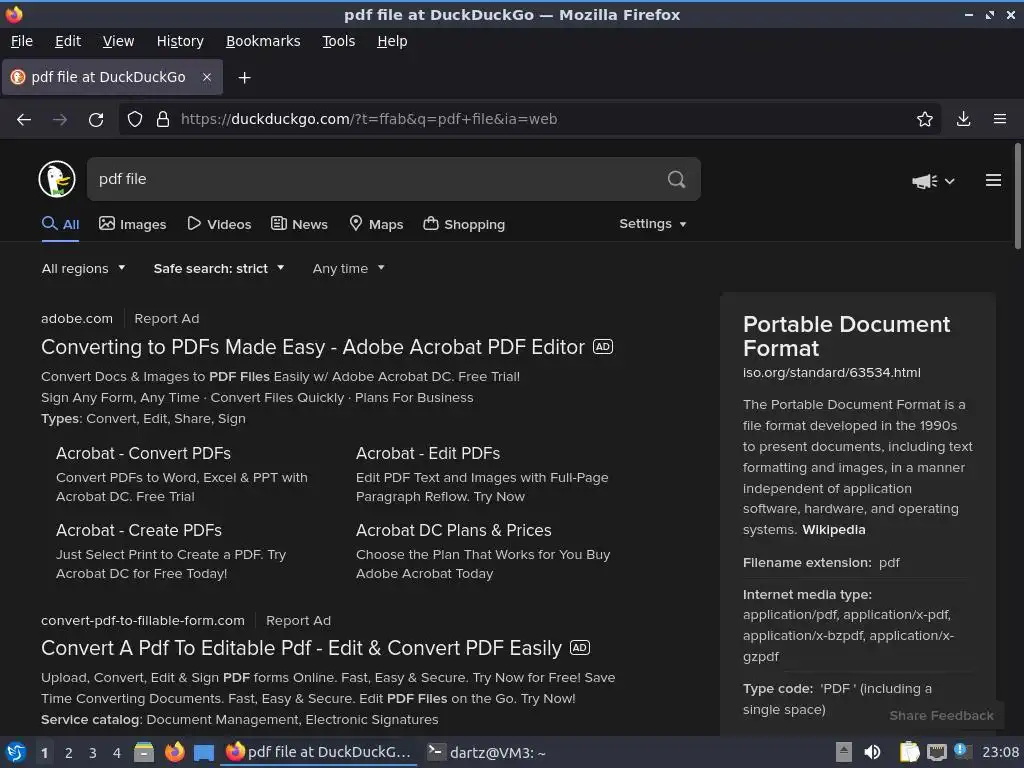Switch to Shopping results
Screen dimensions: 1024x768
464,224
